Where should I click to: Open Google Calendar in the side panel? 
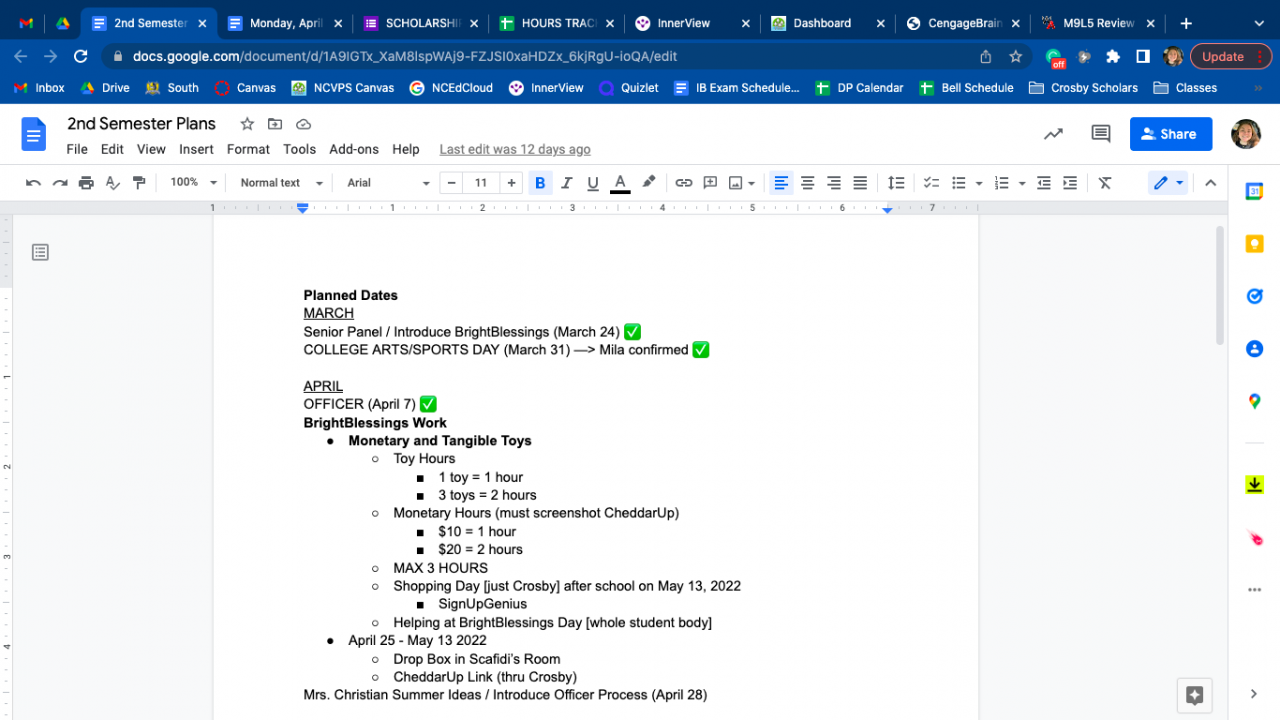coord(1254,192)
